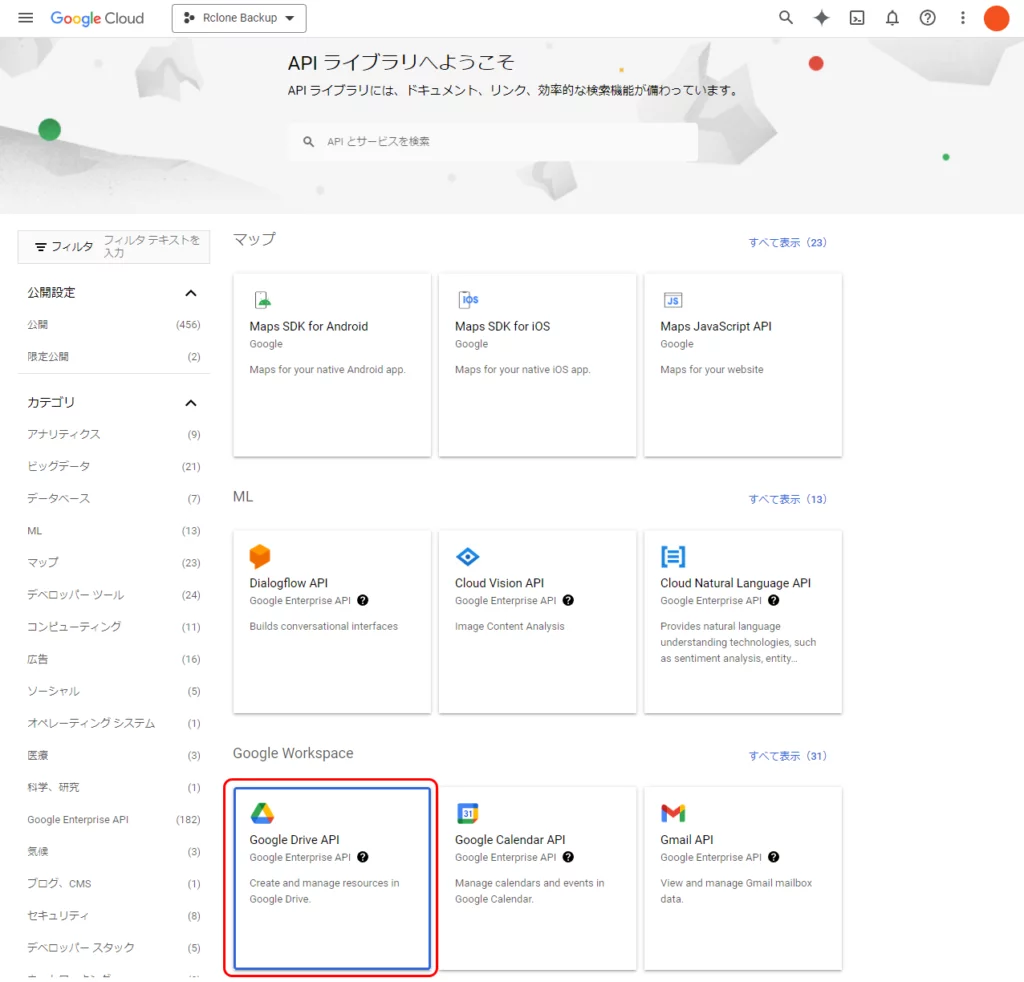Open the Maps SDK for Android card
The image size is (1024, 982).
pyautogui.click(x=332, y=365)
